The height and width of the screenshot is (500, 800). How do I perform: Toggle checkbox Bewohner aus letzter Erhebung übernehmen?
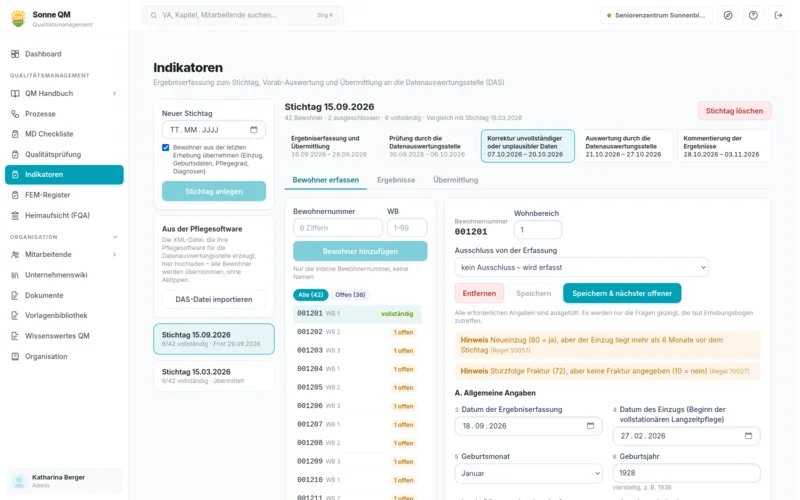(x=165, y=147)
